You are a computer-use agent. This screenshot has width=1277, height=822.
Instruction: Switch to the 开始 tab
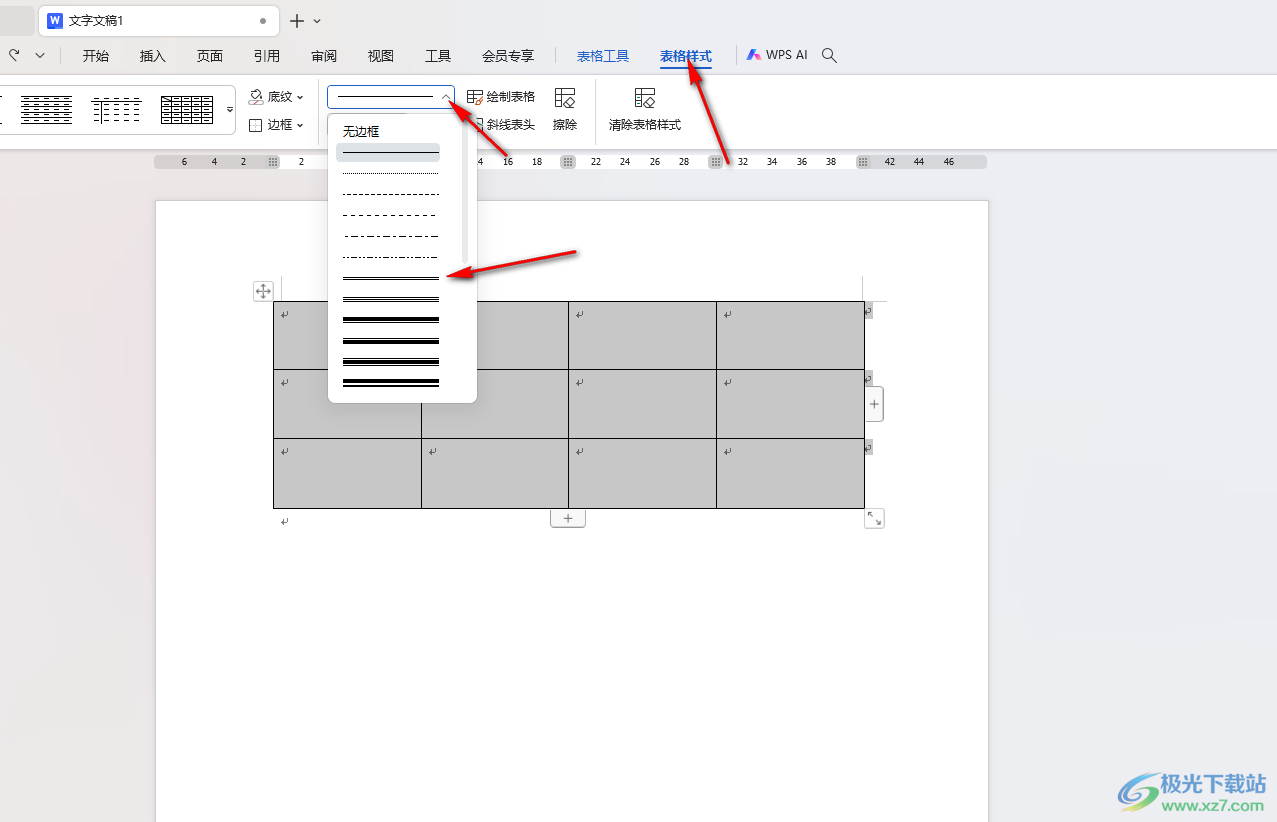coord(96,56)
